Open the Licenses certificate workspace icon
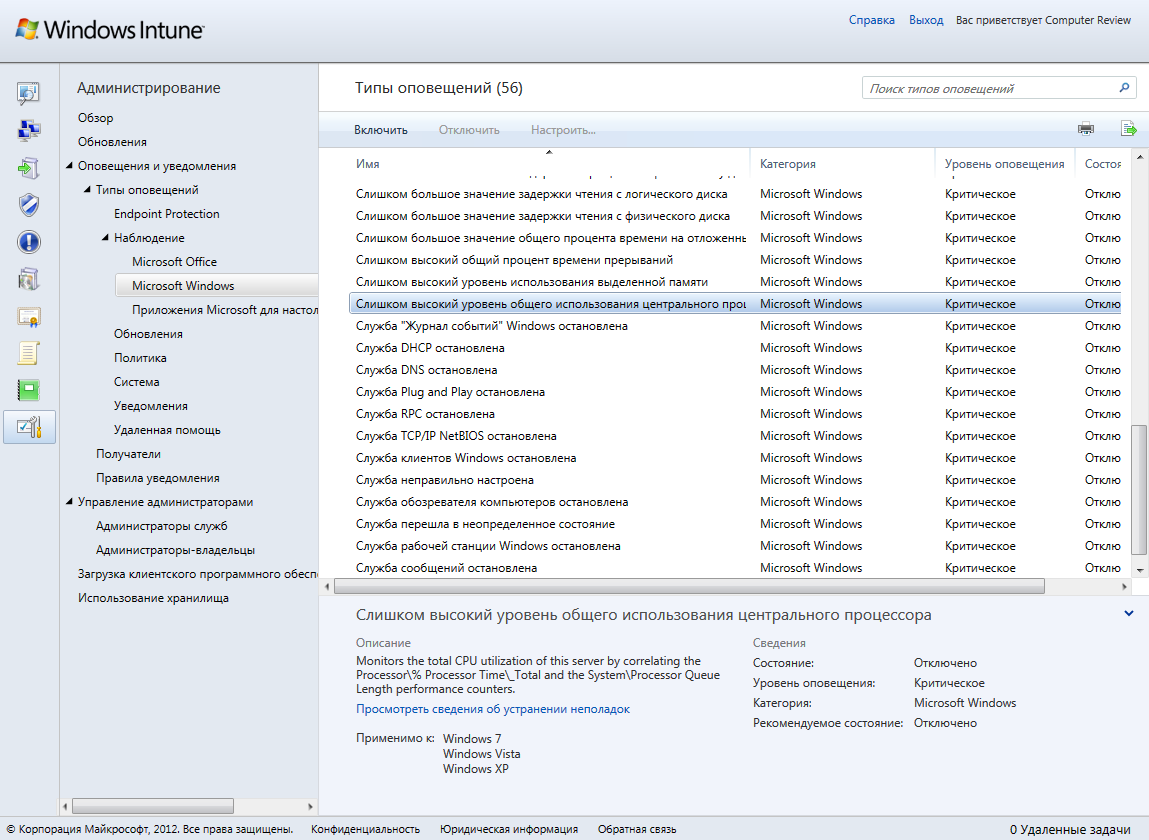The height and width of the screenshot is (840, 1149). coord(29,317)
